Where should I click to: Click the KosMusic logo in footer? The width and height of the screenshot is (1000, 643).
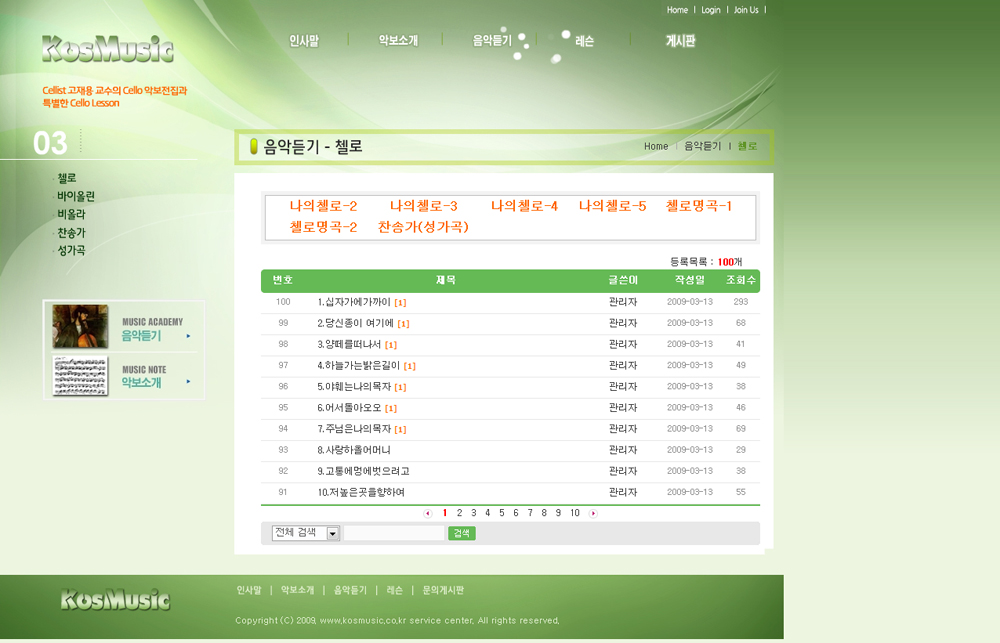click(x=115, y=600)
